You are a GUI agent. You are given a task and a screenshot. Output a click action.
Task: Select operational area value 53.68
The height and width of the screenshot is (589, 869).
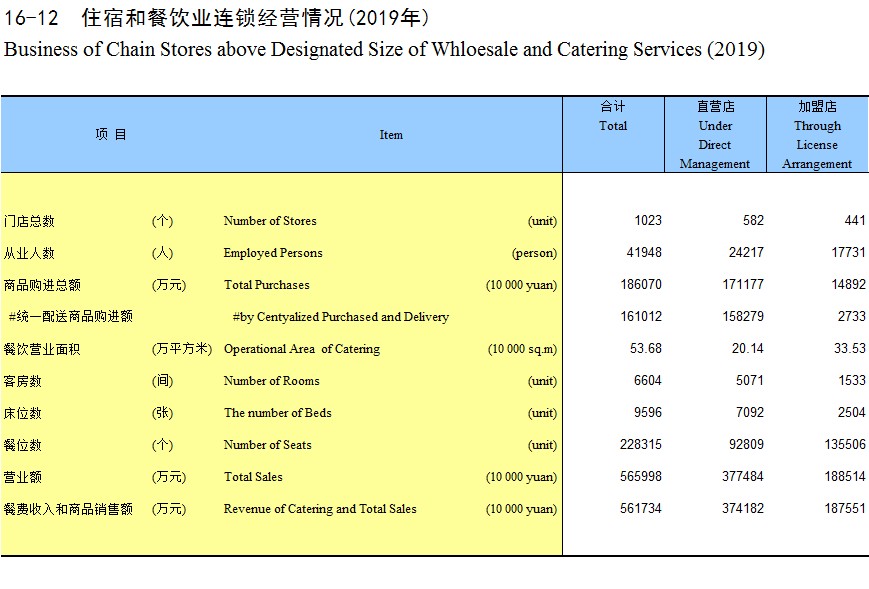click(x=646, y=349)
